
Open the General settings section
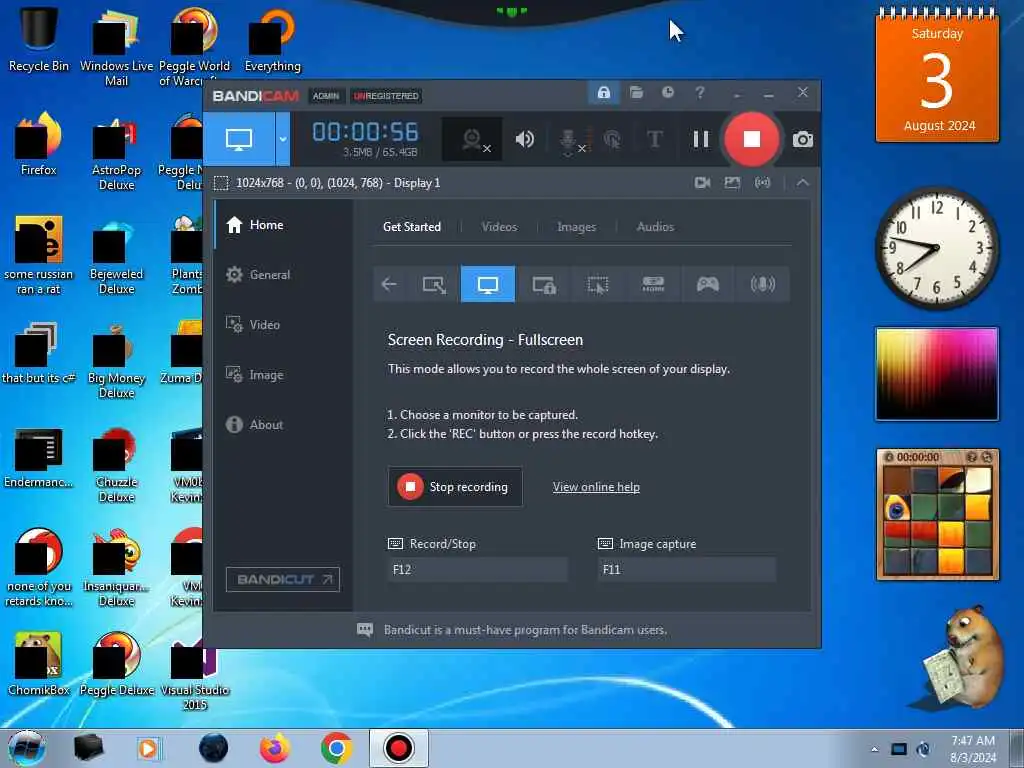[x=283, y=275]
